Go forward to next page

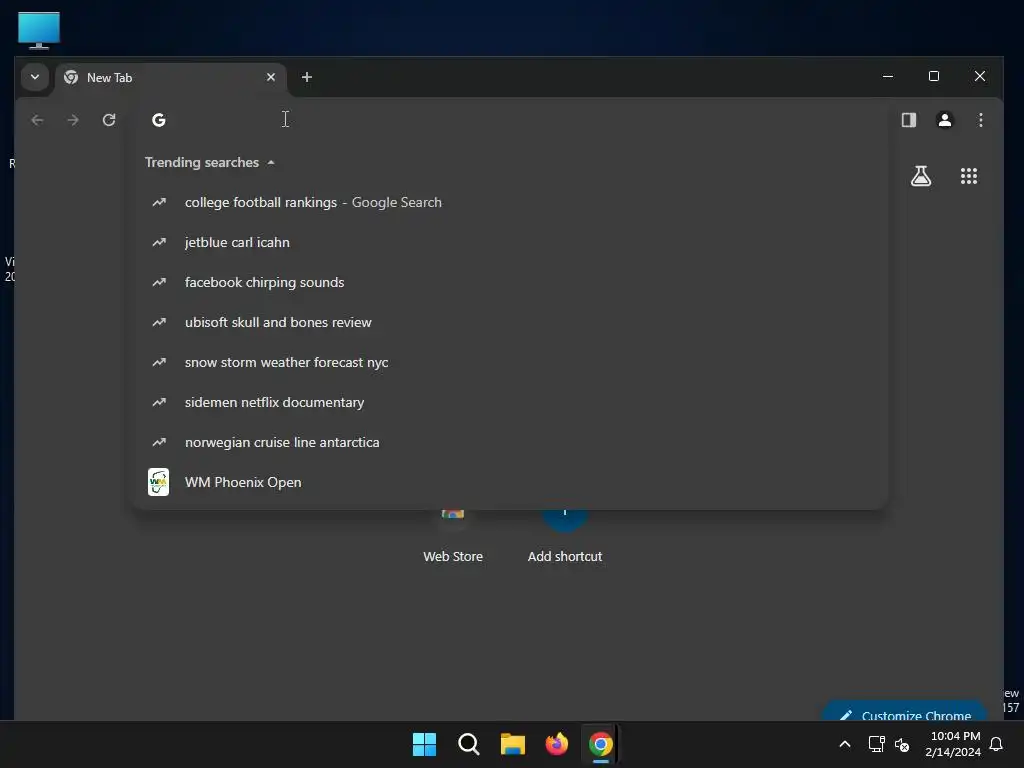tap(73, 120)
